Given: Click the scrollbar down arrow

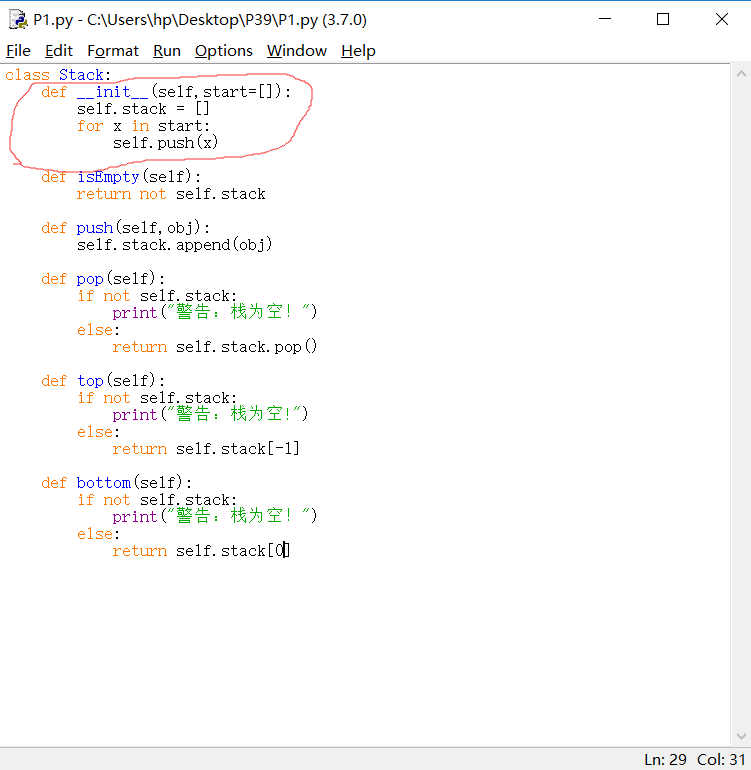Looking at the screenshot, I should (741, 738).
